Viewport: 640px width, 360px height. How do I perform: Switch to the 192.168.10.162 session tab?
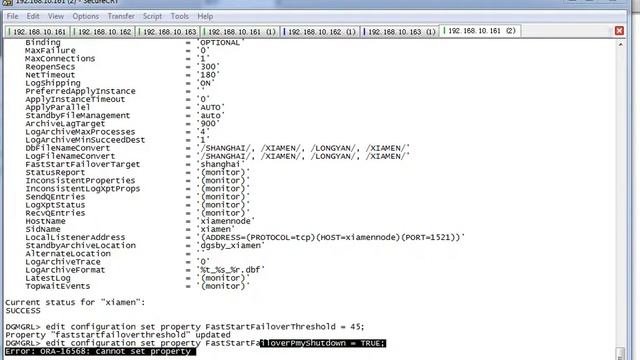coord(102,31)
